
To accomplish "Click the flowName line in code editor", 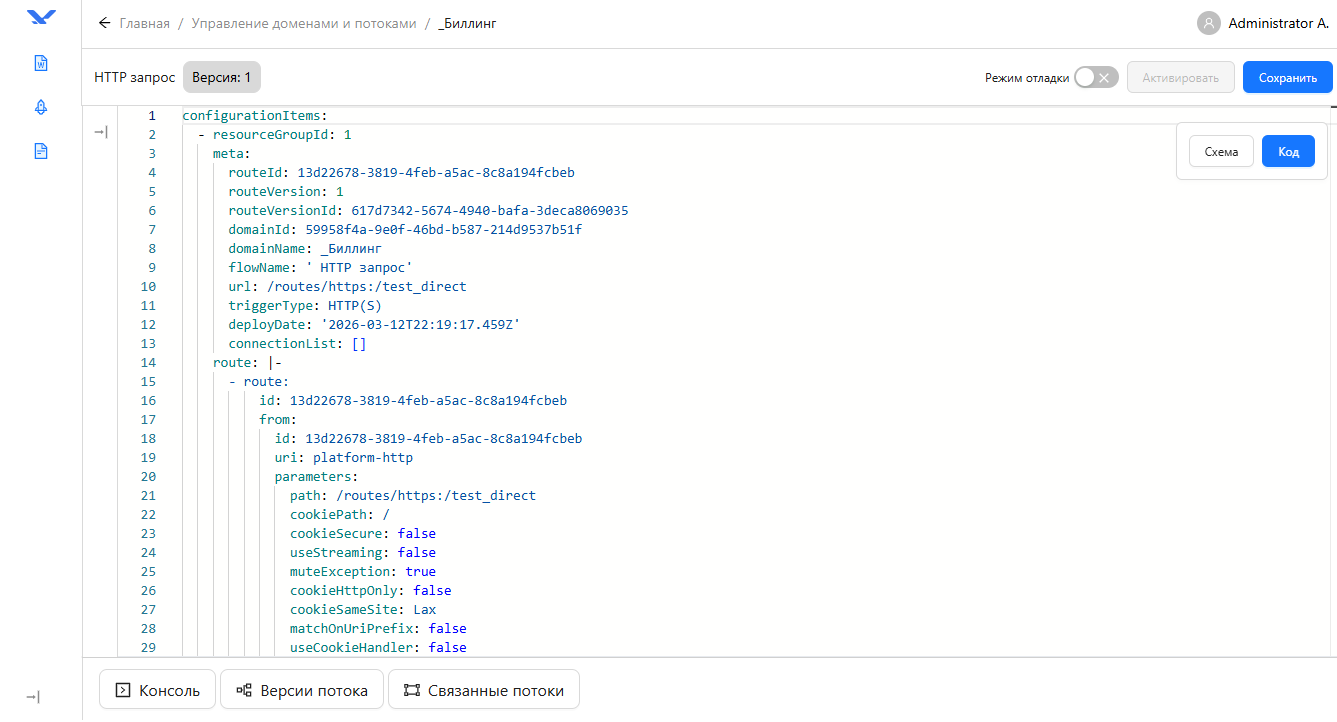I will (320, 267).
